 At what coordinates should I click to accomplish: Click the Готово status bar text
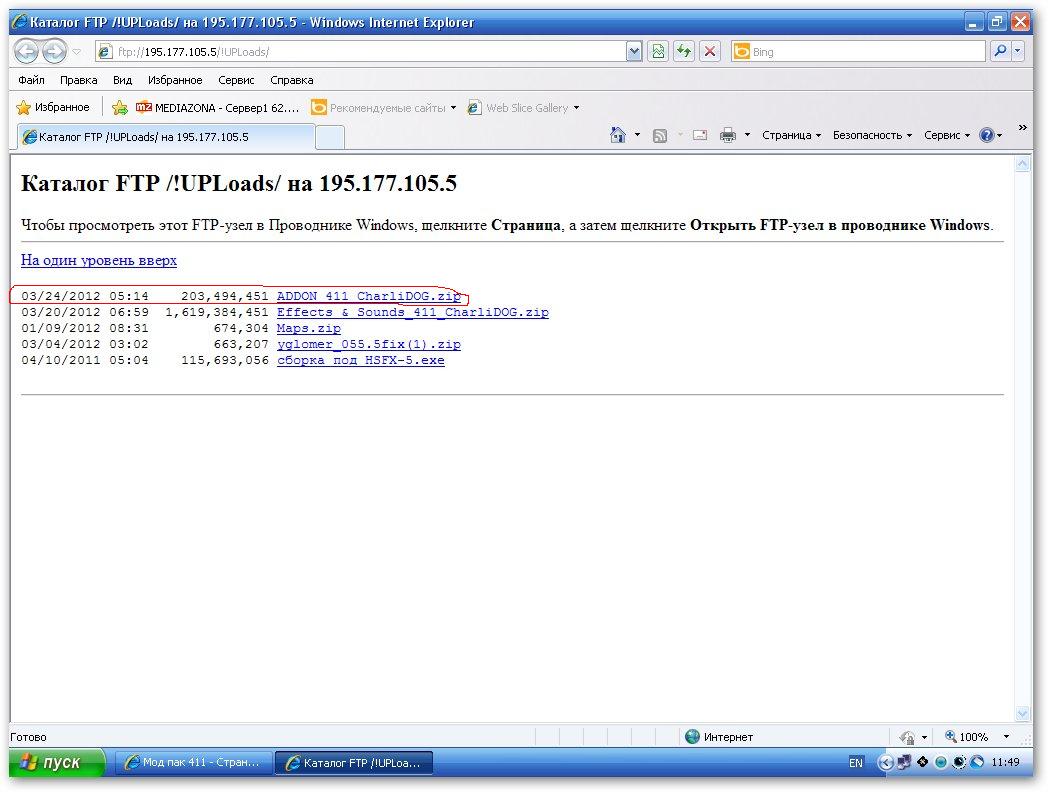point(28,737)
